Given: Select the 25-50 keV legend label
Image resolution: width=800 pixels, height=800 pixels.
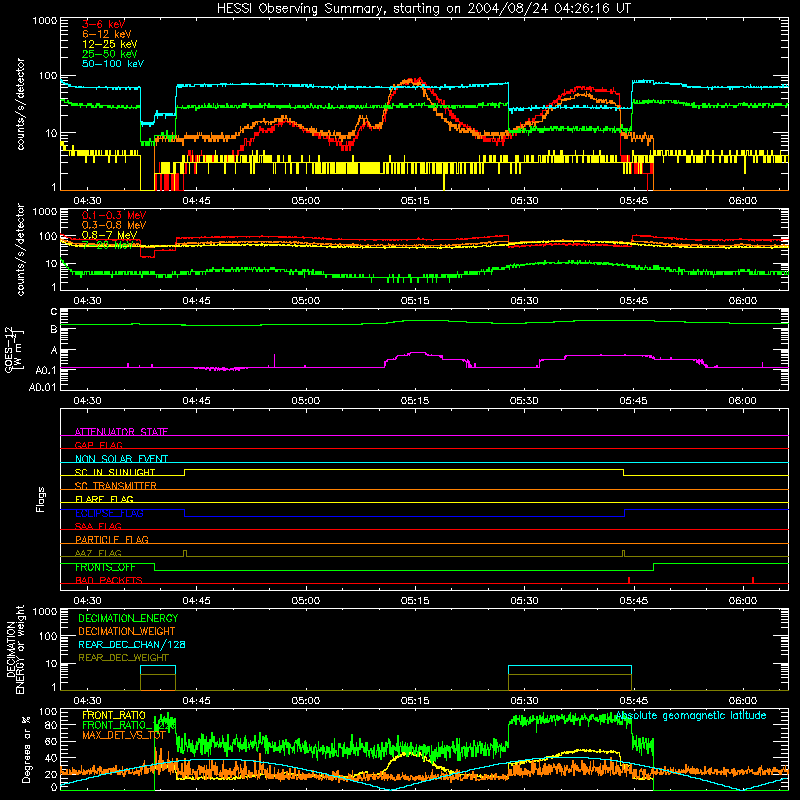Looking at the screenshot, I should click(110, 54).
